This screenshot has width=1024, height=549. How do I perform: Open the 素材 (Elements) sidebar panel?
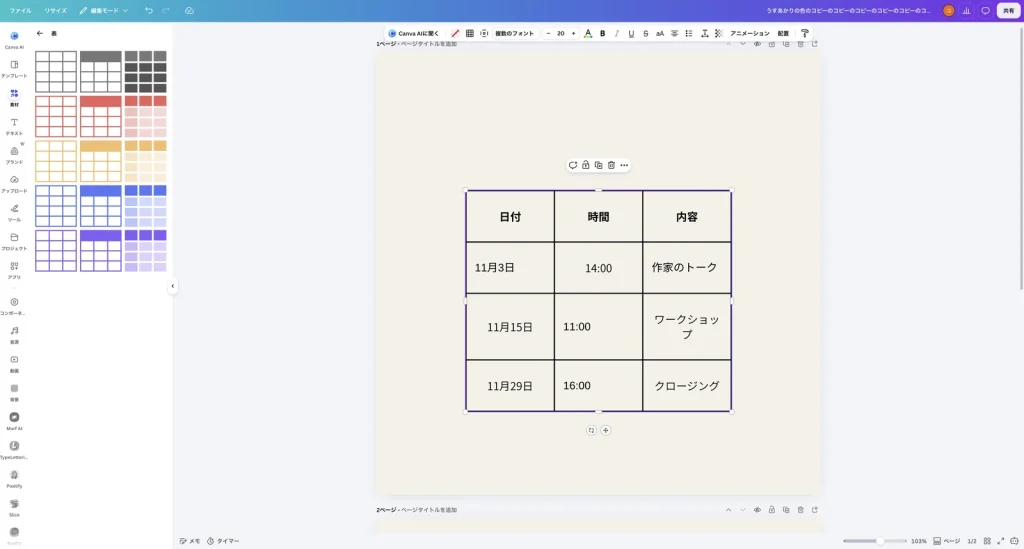click(14, 97)
